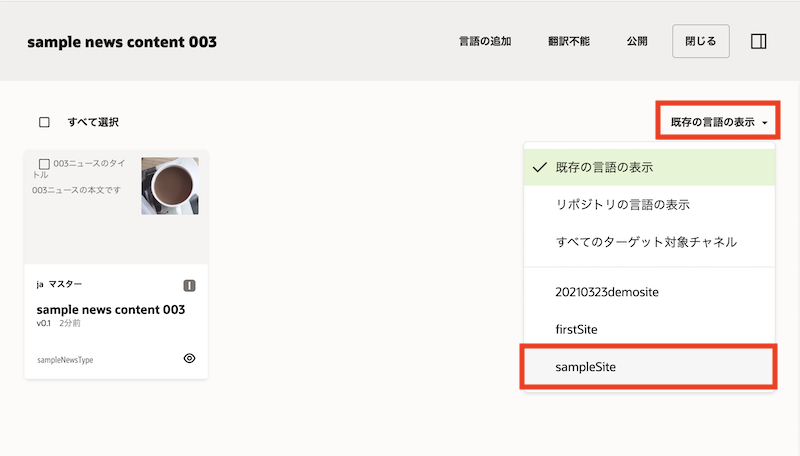Tick the checkbox on the 003 news card
Viewport: 800px width, 456px height.
(x=44, y=163)
